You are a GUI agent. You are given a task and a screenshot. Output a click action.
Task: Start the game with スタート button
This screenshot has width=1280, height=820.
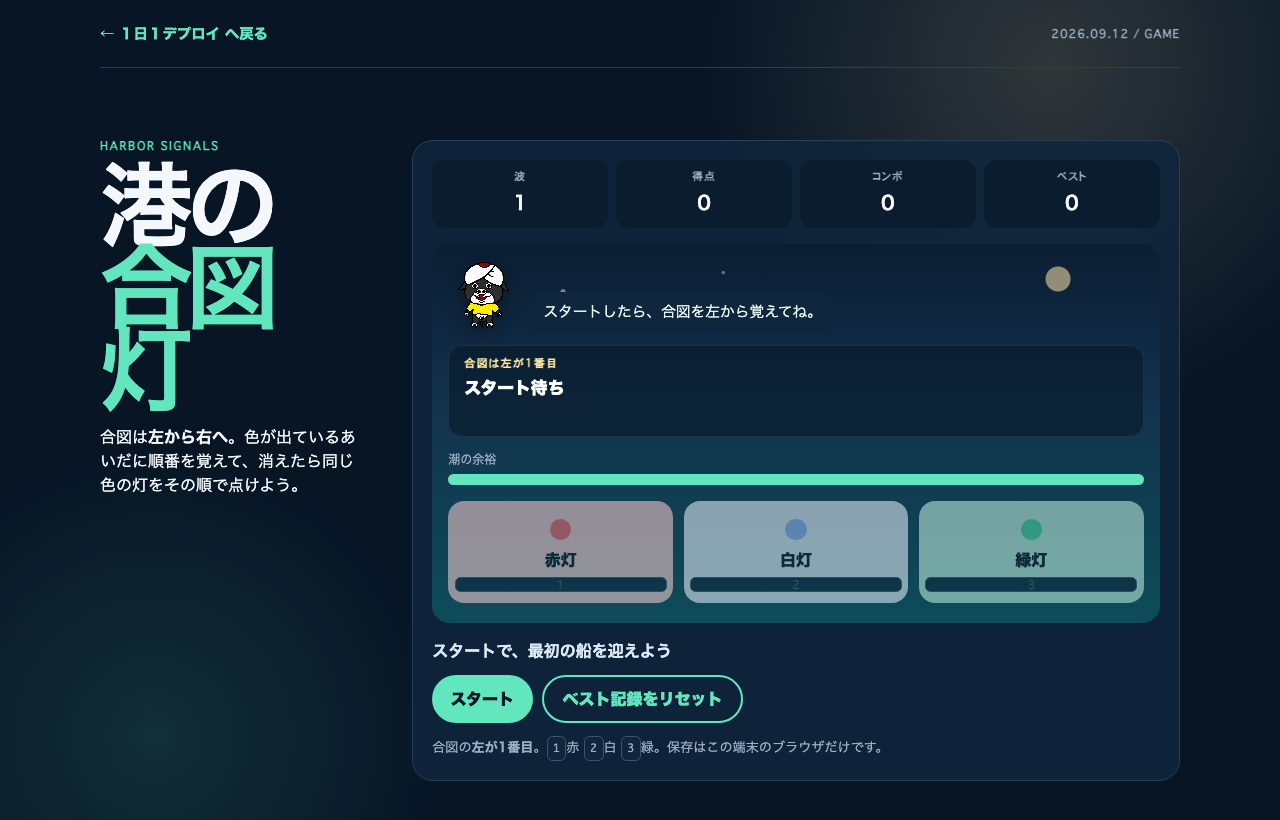(482, 699)
